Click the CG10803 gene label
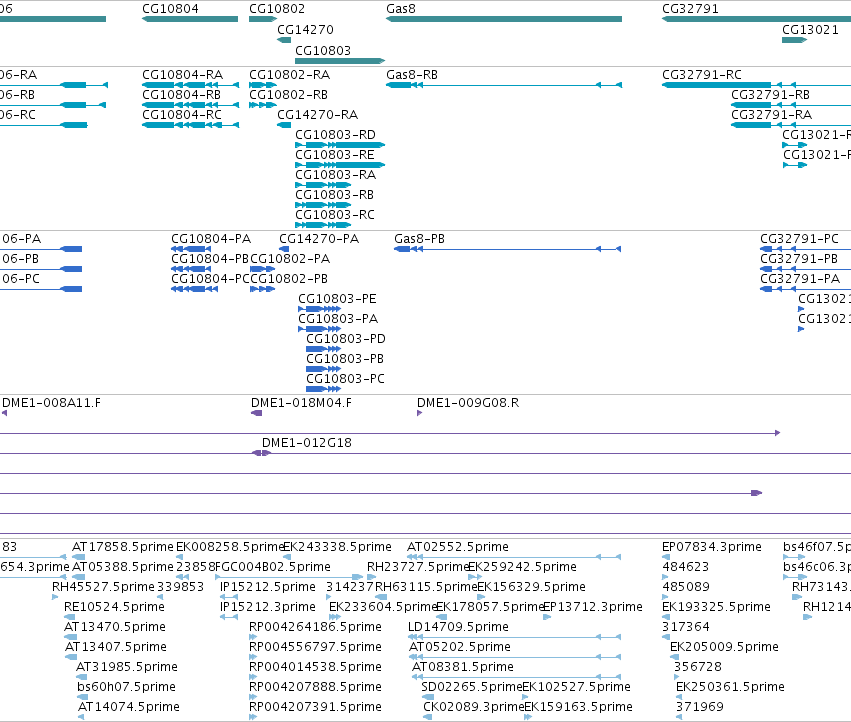The image size is (851, 722). point(323,50)
